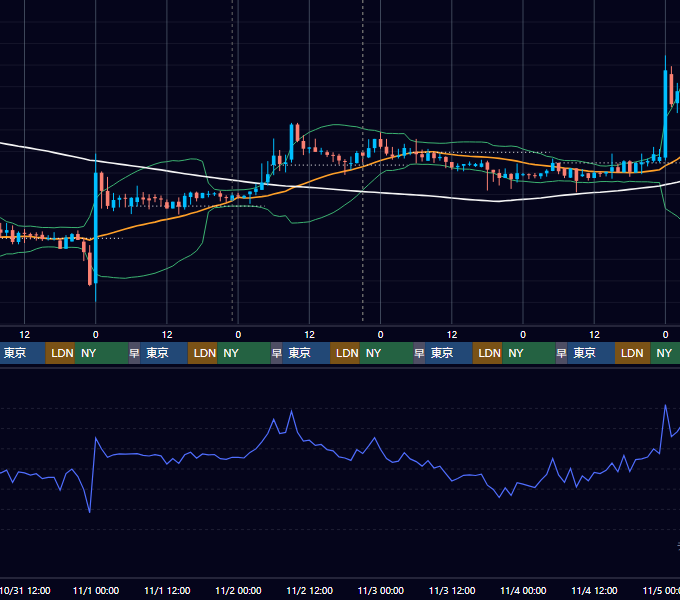This screenshot has width=680, height=600.
Task: Select the 東京 session block covering 11/2 12:00
Action: tap(306, 353)
